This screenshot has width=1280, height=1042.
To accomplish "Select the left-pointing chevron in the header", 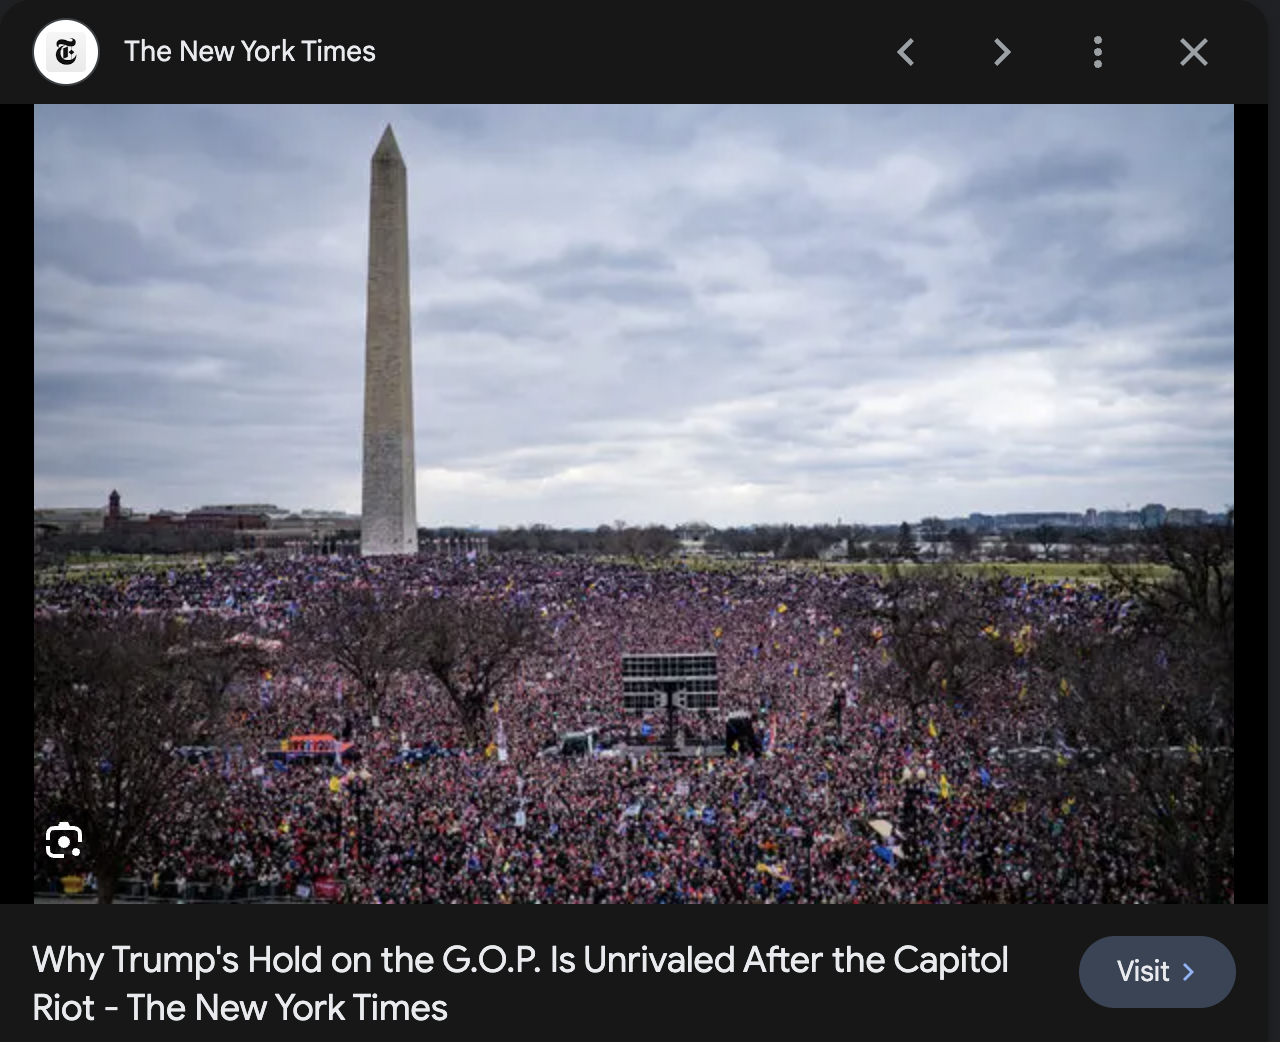I will pos(906,52).
